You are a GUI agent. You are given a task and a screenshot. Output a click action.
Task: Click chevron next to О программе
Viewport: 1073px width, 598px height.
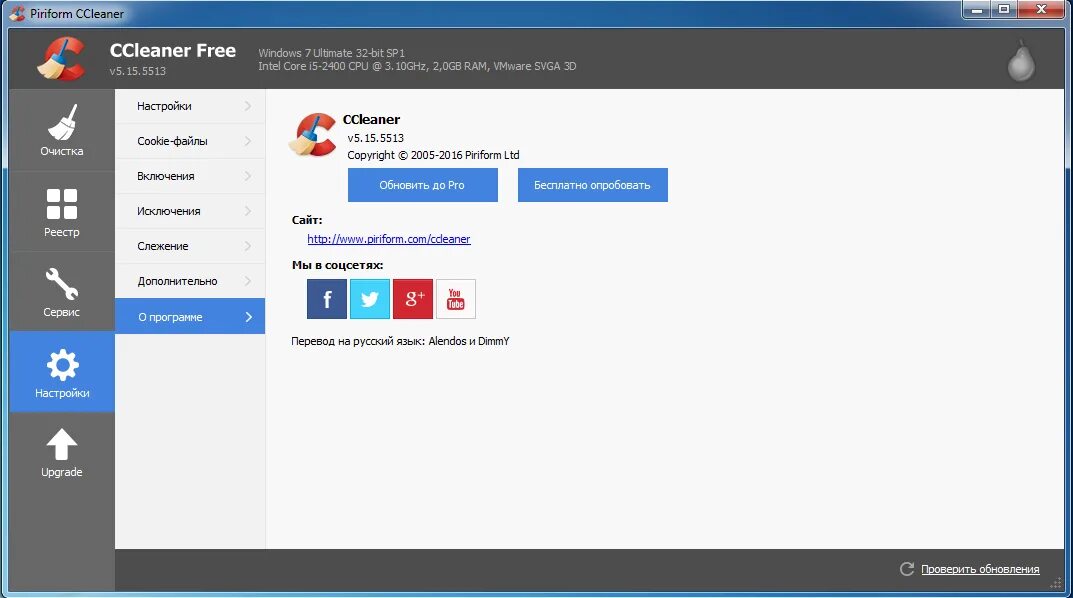coord(248,317)
